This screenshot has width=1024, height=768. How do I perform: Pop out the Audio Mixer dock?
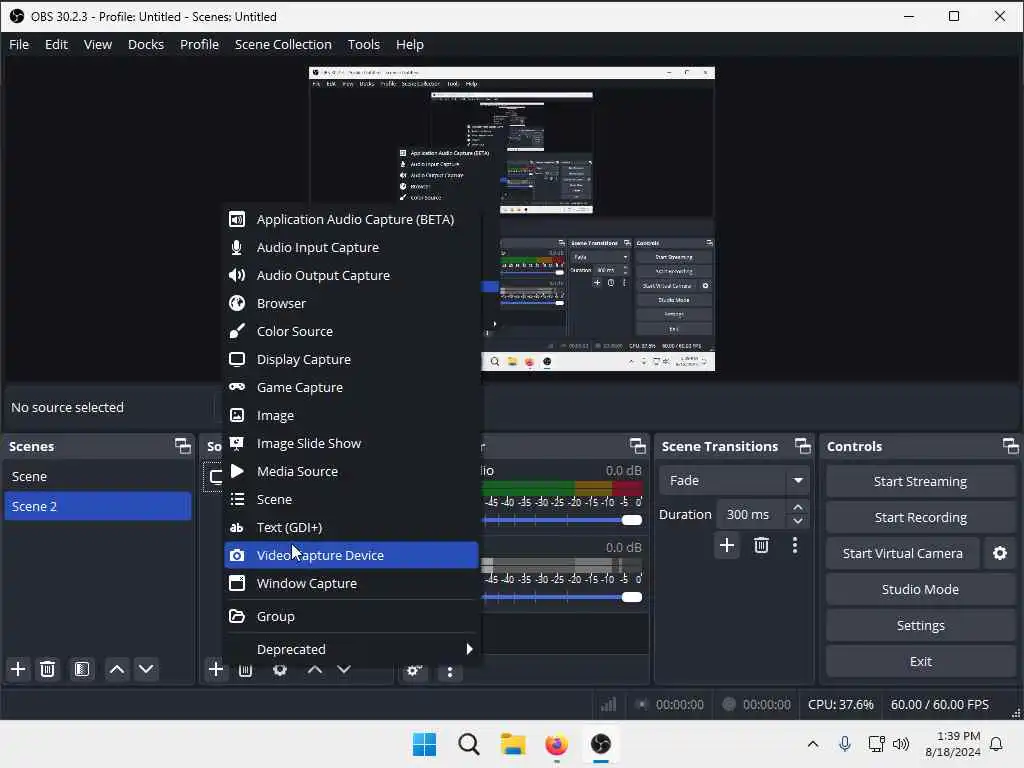point(637,446)
